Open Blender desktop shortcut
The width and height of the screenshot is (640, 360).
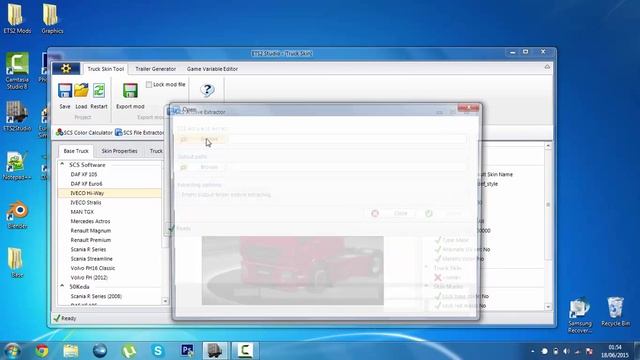tap(17, 215)
